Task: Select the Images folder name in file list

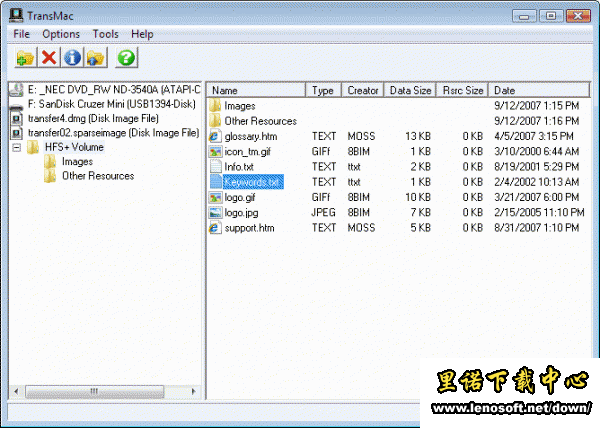Action: (x=240, y=106)
